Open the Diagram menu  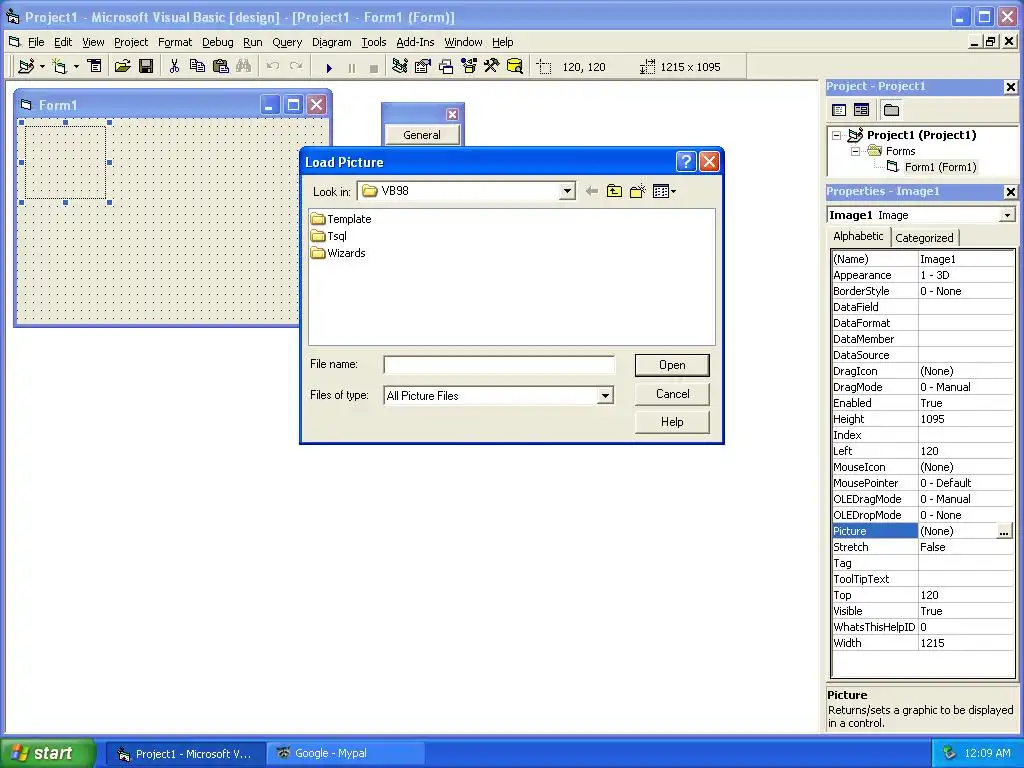(x=331, y=42)
